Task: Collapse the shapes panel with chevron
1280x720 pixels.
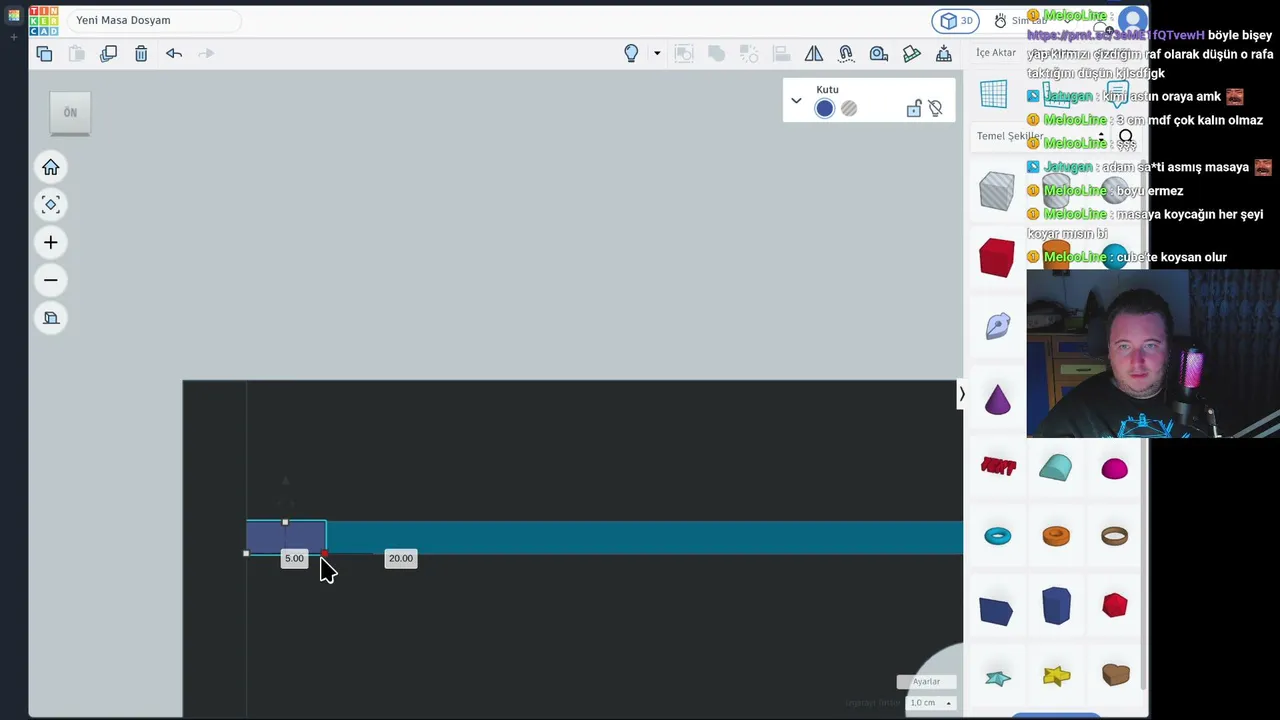Action: tap(962, 394)
